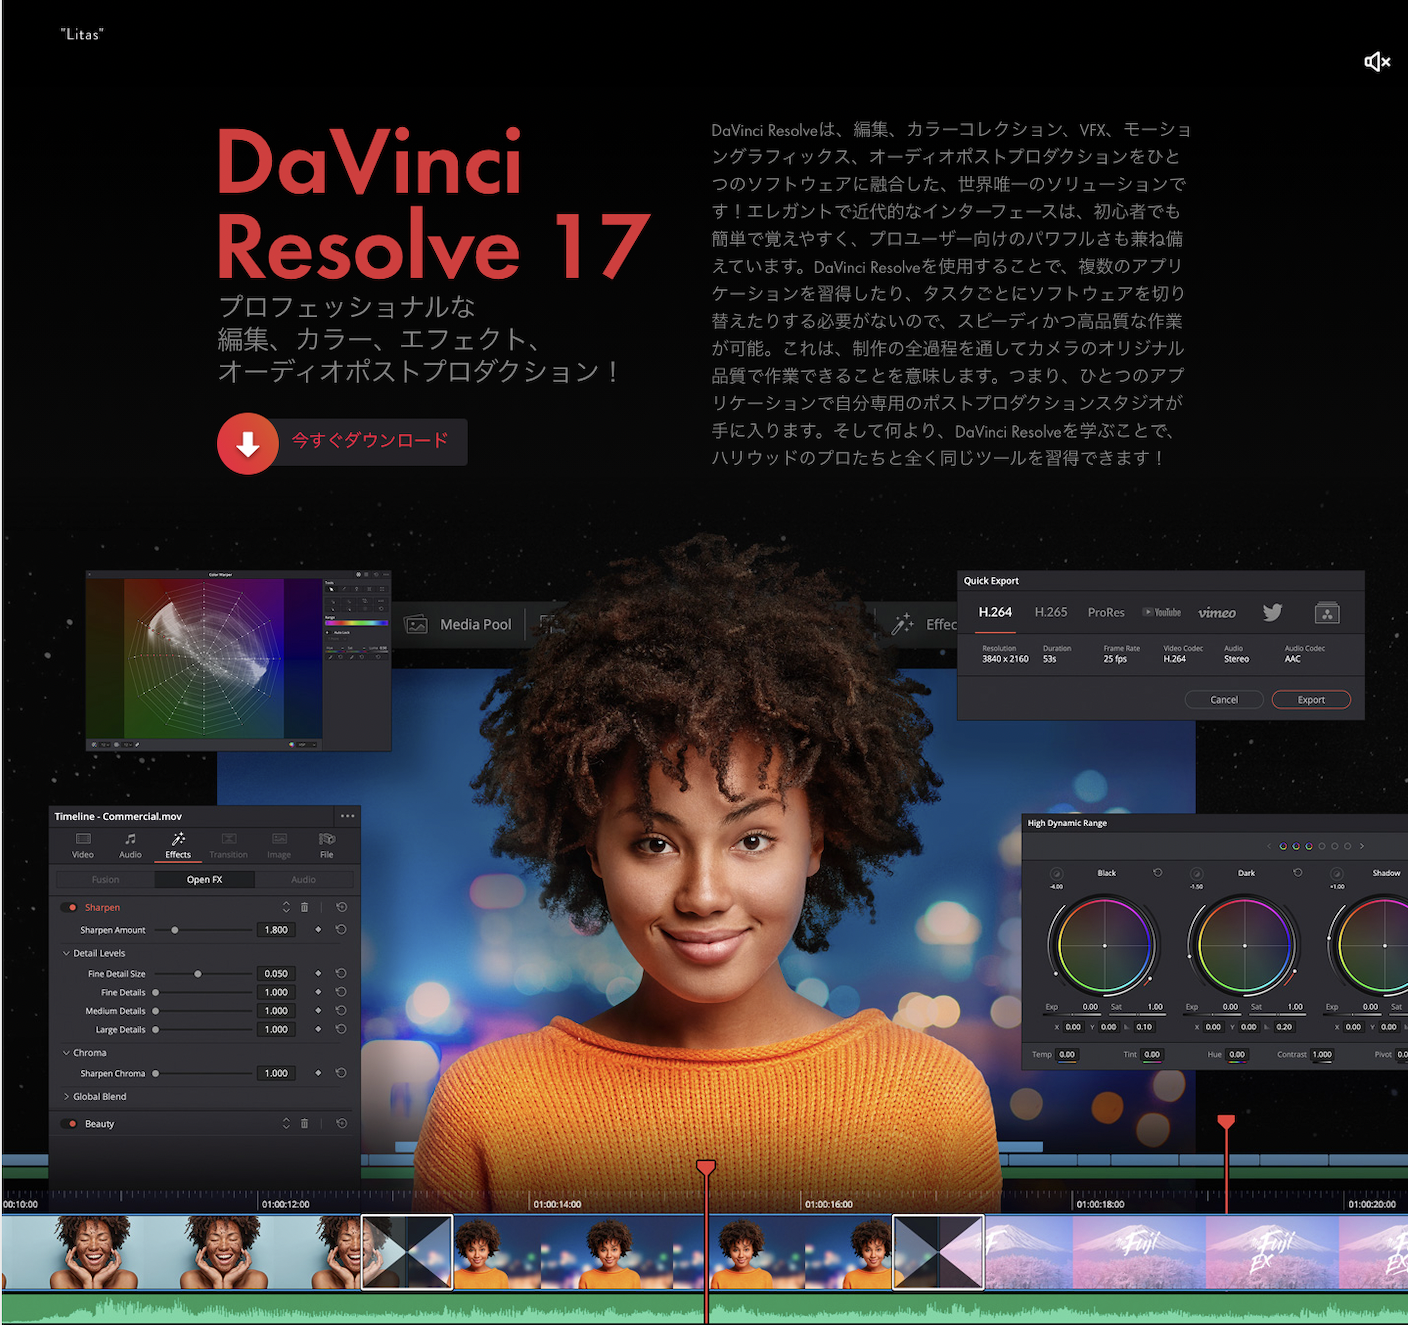Adjust the Sharpen Chroma slider handle
The height and width of the screenshot is (1325, 1408).
click(156, 1073)
